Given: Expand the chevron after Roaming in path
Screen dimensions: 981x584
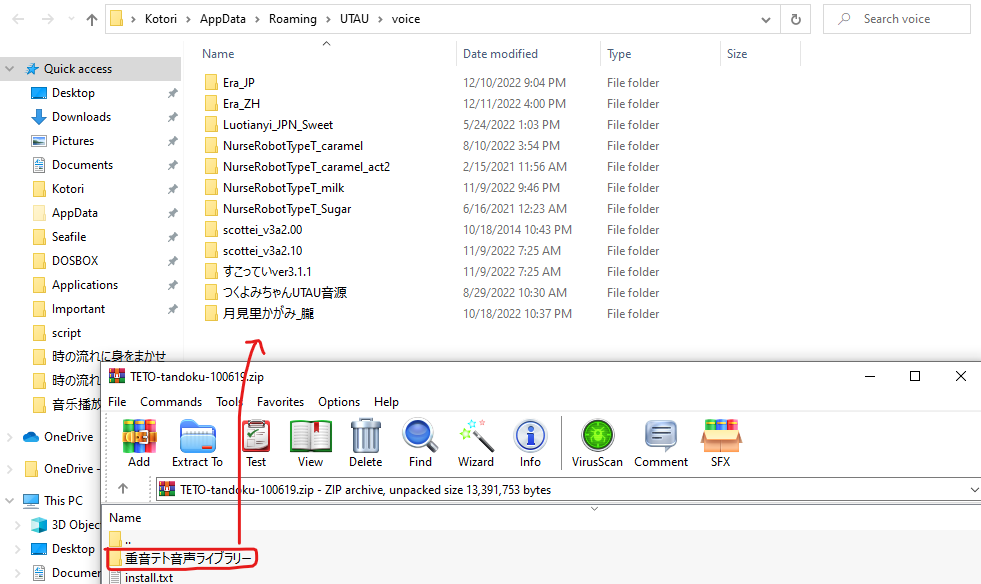Looking at the screenshot, I should point(328,19).
